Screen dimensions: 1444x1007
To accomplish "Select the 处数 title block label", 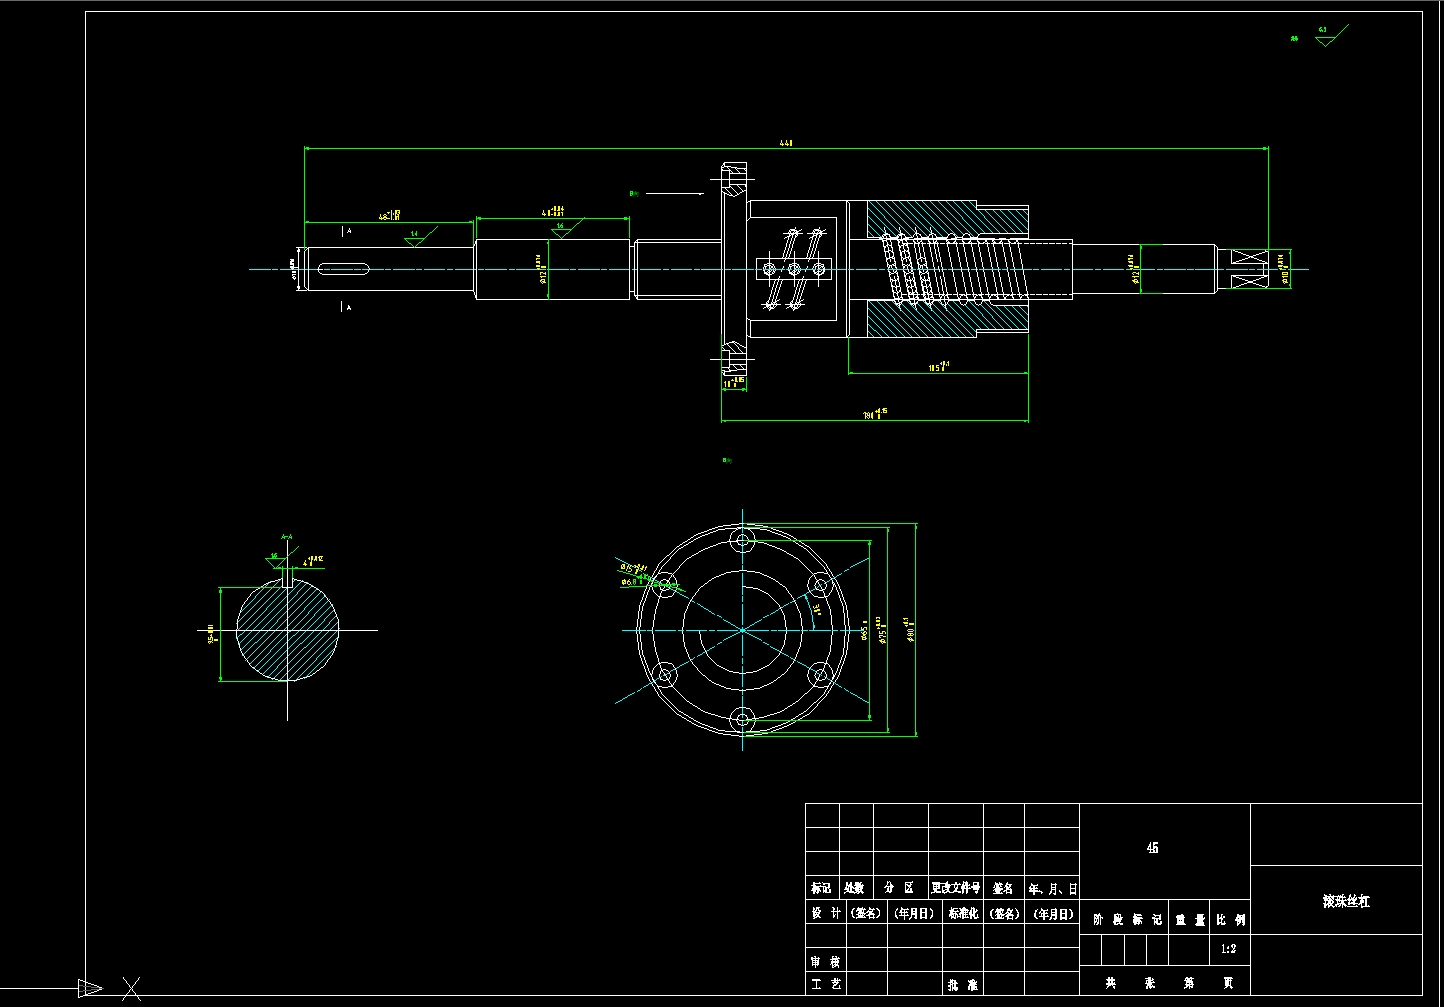I will coord(854,888).
